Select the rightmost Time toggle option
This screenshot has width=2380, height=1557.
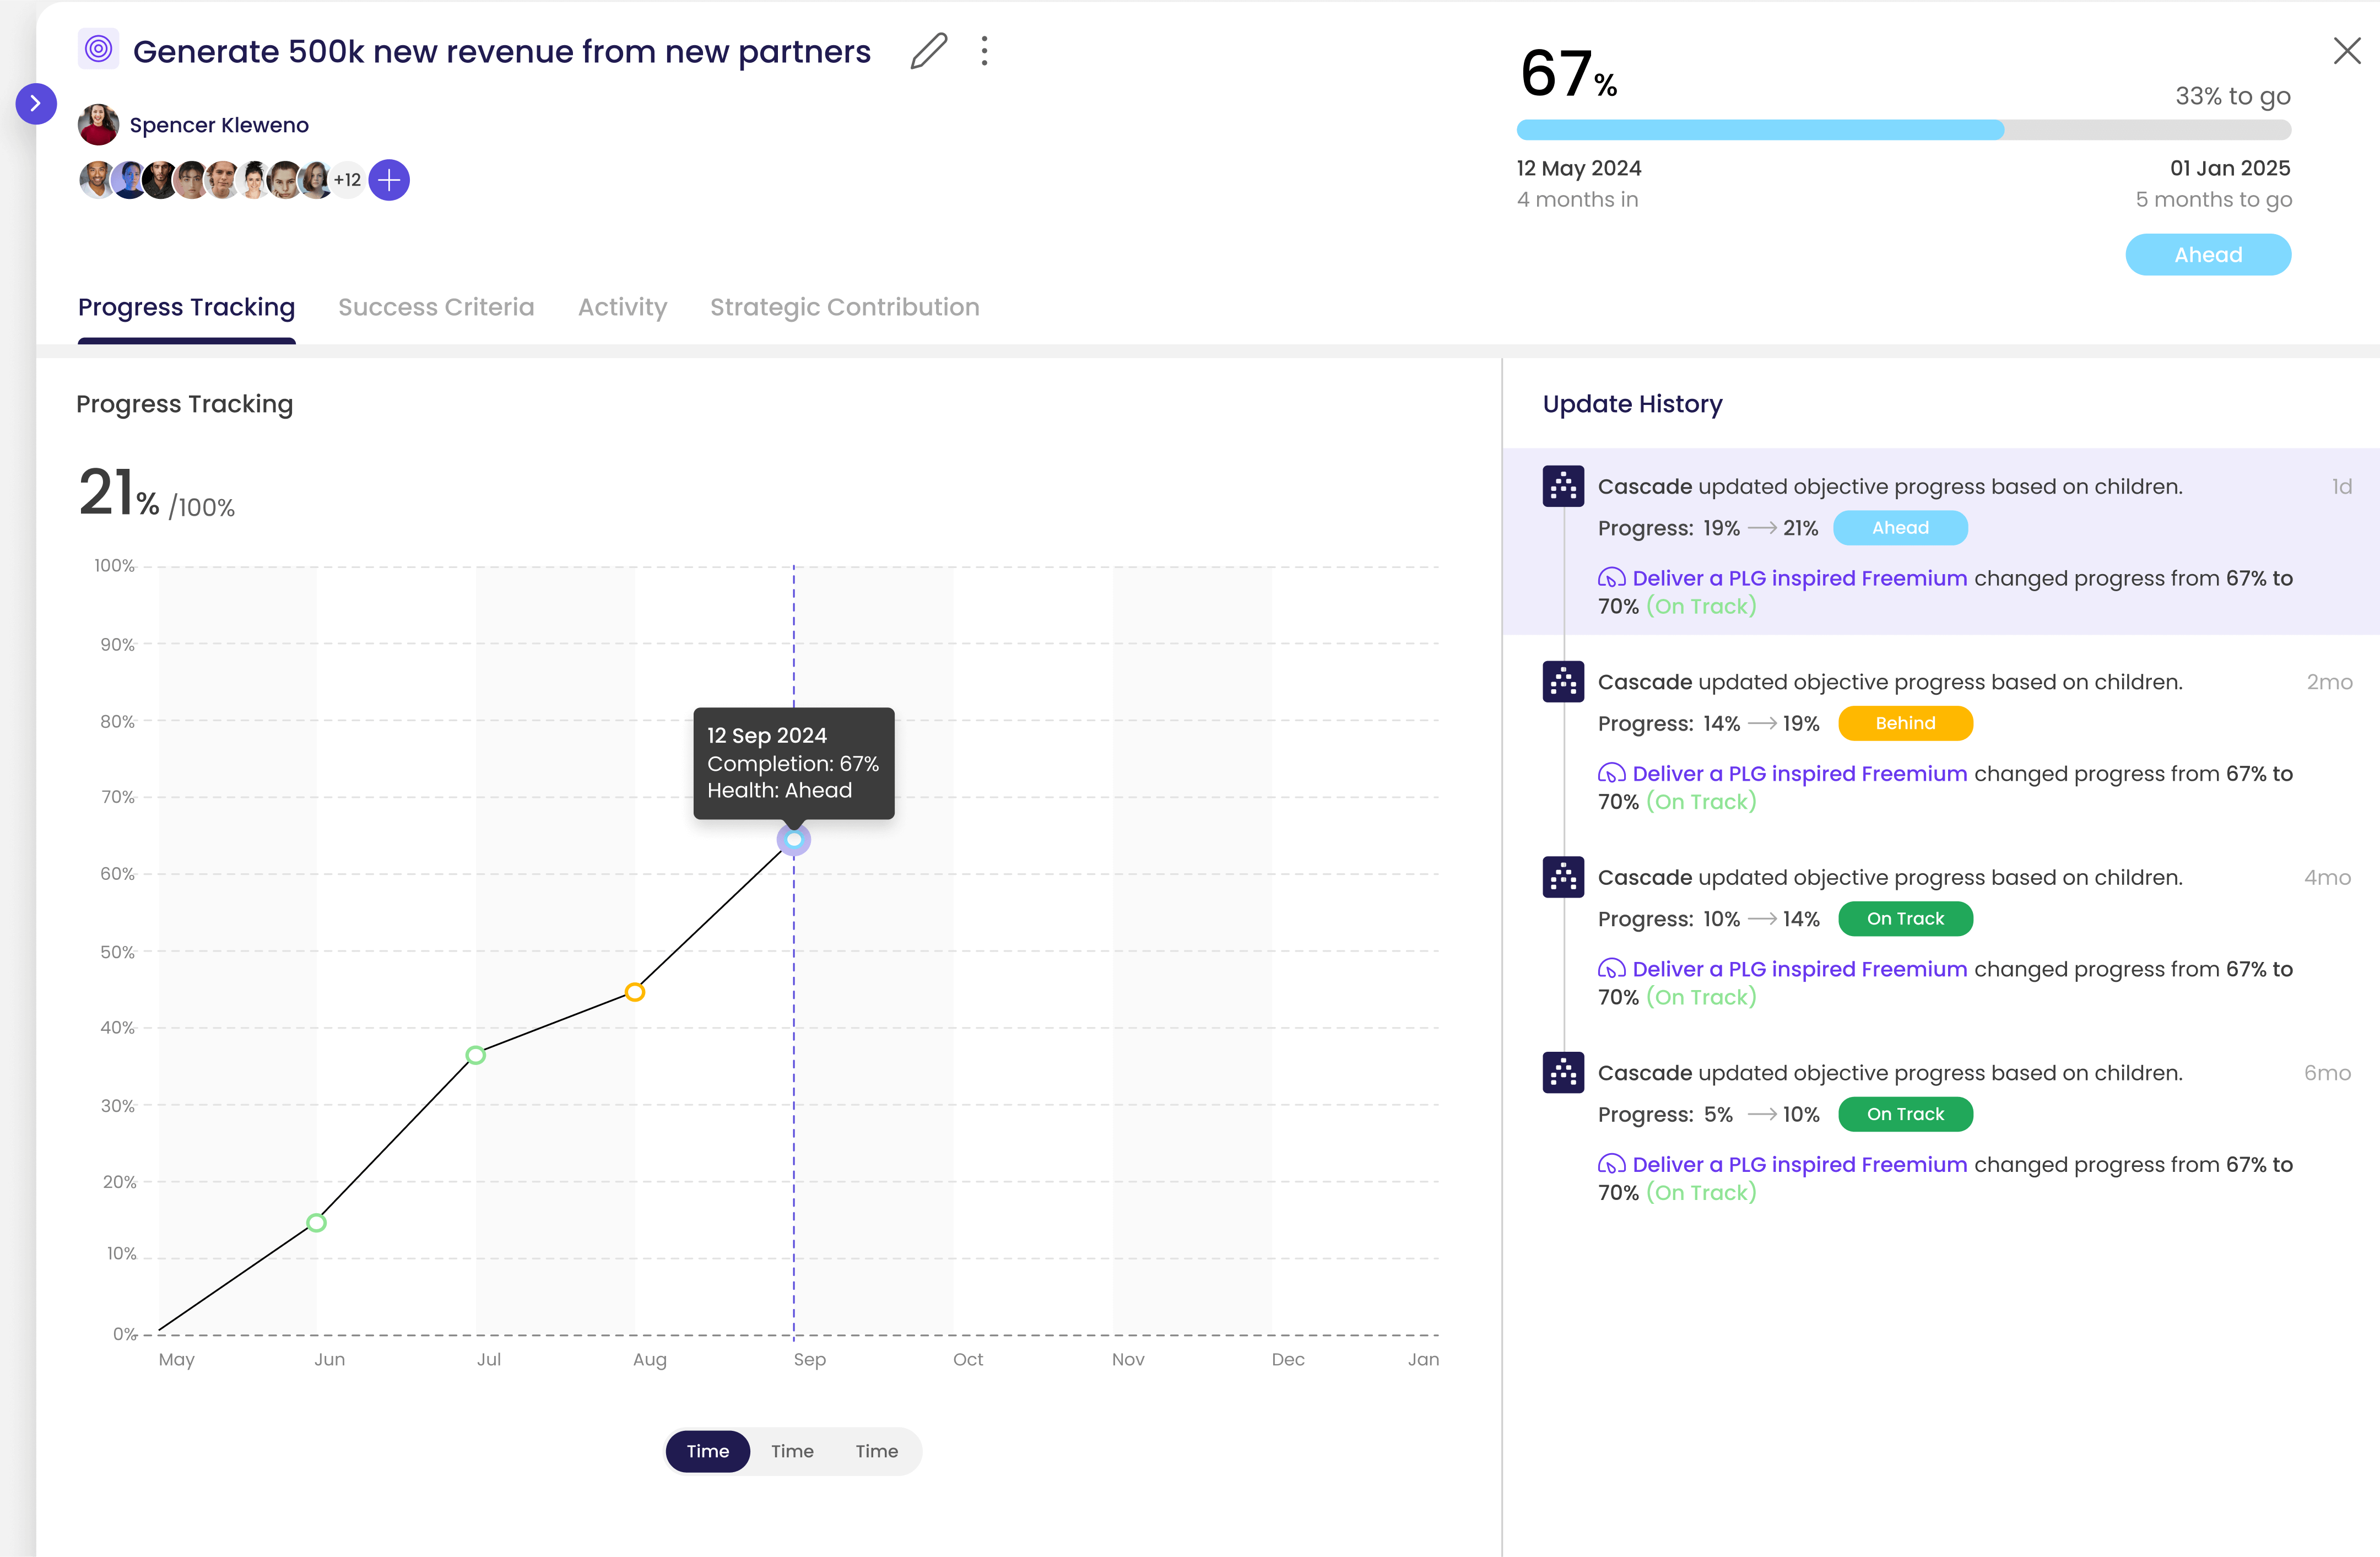pyautogui.click(x=876, y=1451)
